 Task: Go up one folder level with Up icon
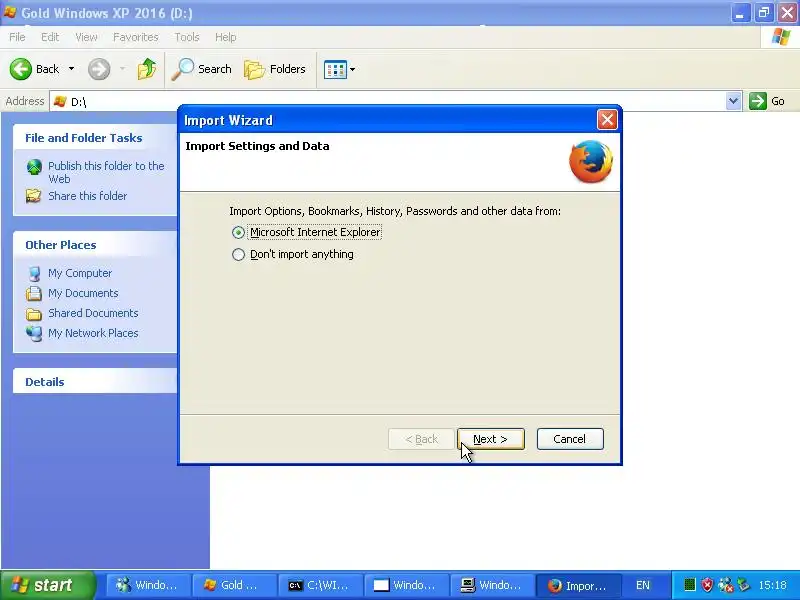pos(146,69)
